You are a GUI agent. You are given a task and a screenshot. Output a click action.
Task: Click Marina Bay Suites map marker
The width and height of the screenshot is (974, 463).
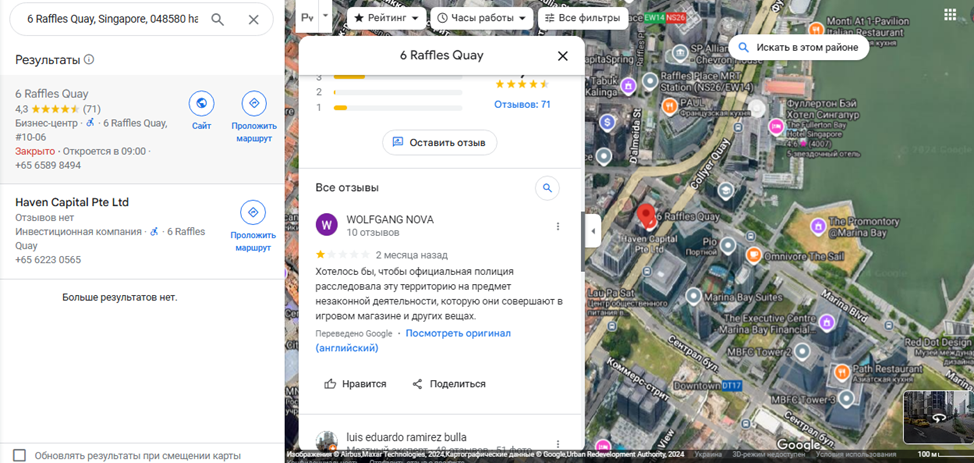click(693, 297)
